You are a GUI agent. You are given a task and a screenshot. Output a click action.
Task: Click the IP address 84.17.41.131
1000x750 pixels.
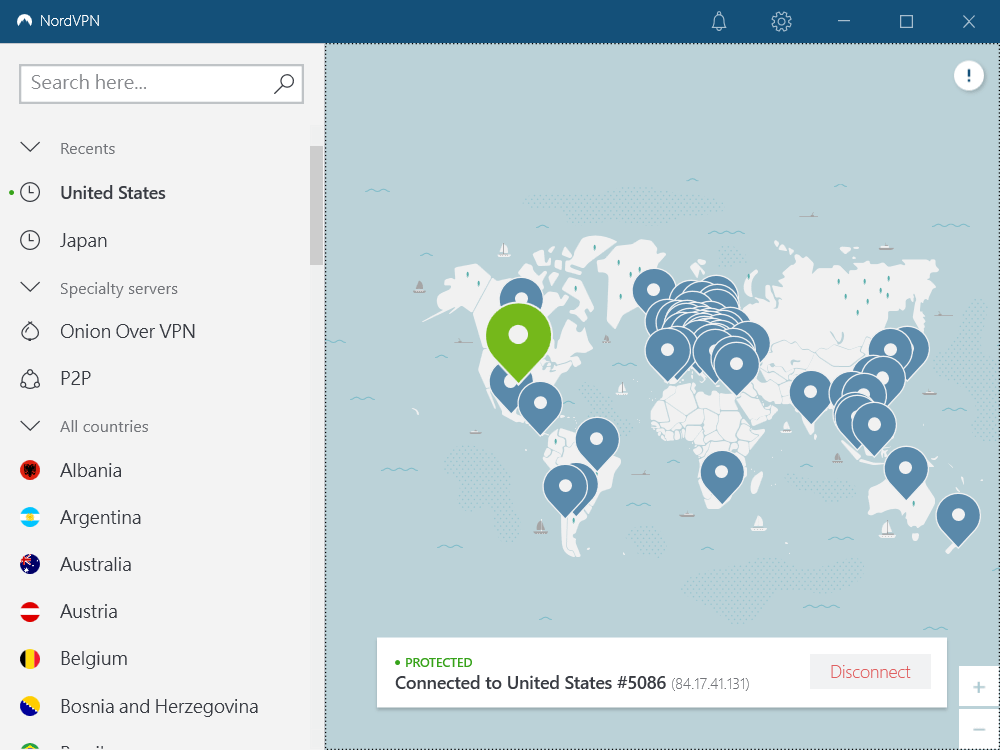tap(710, 684)
